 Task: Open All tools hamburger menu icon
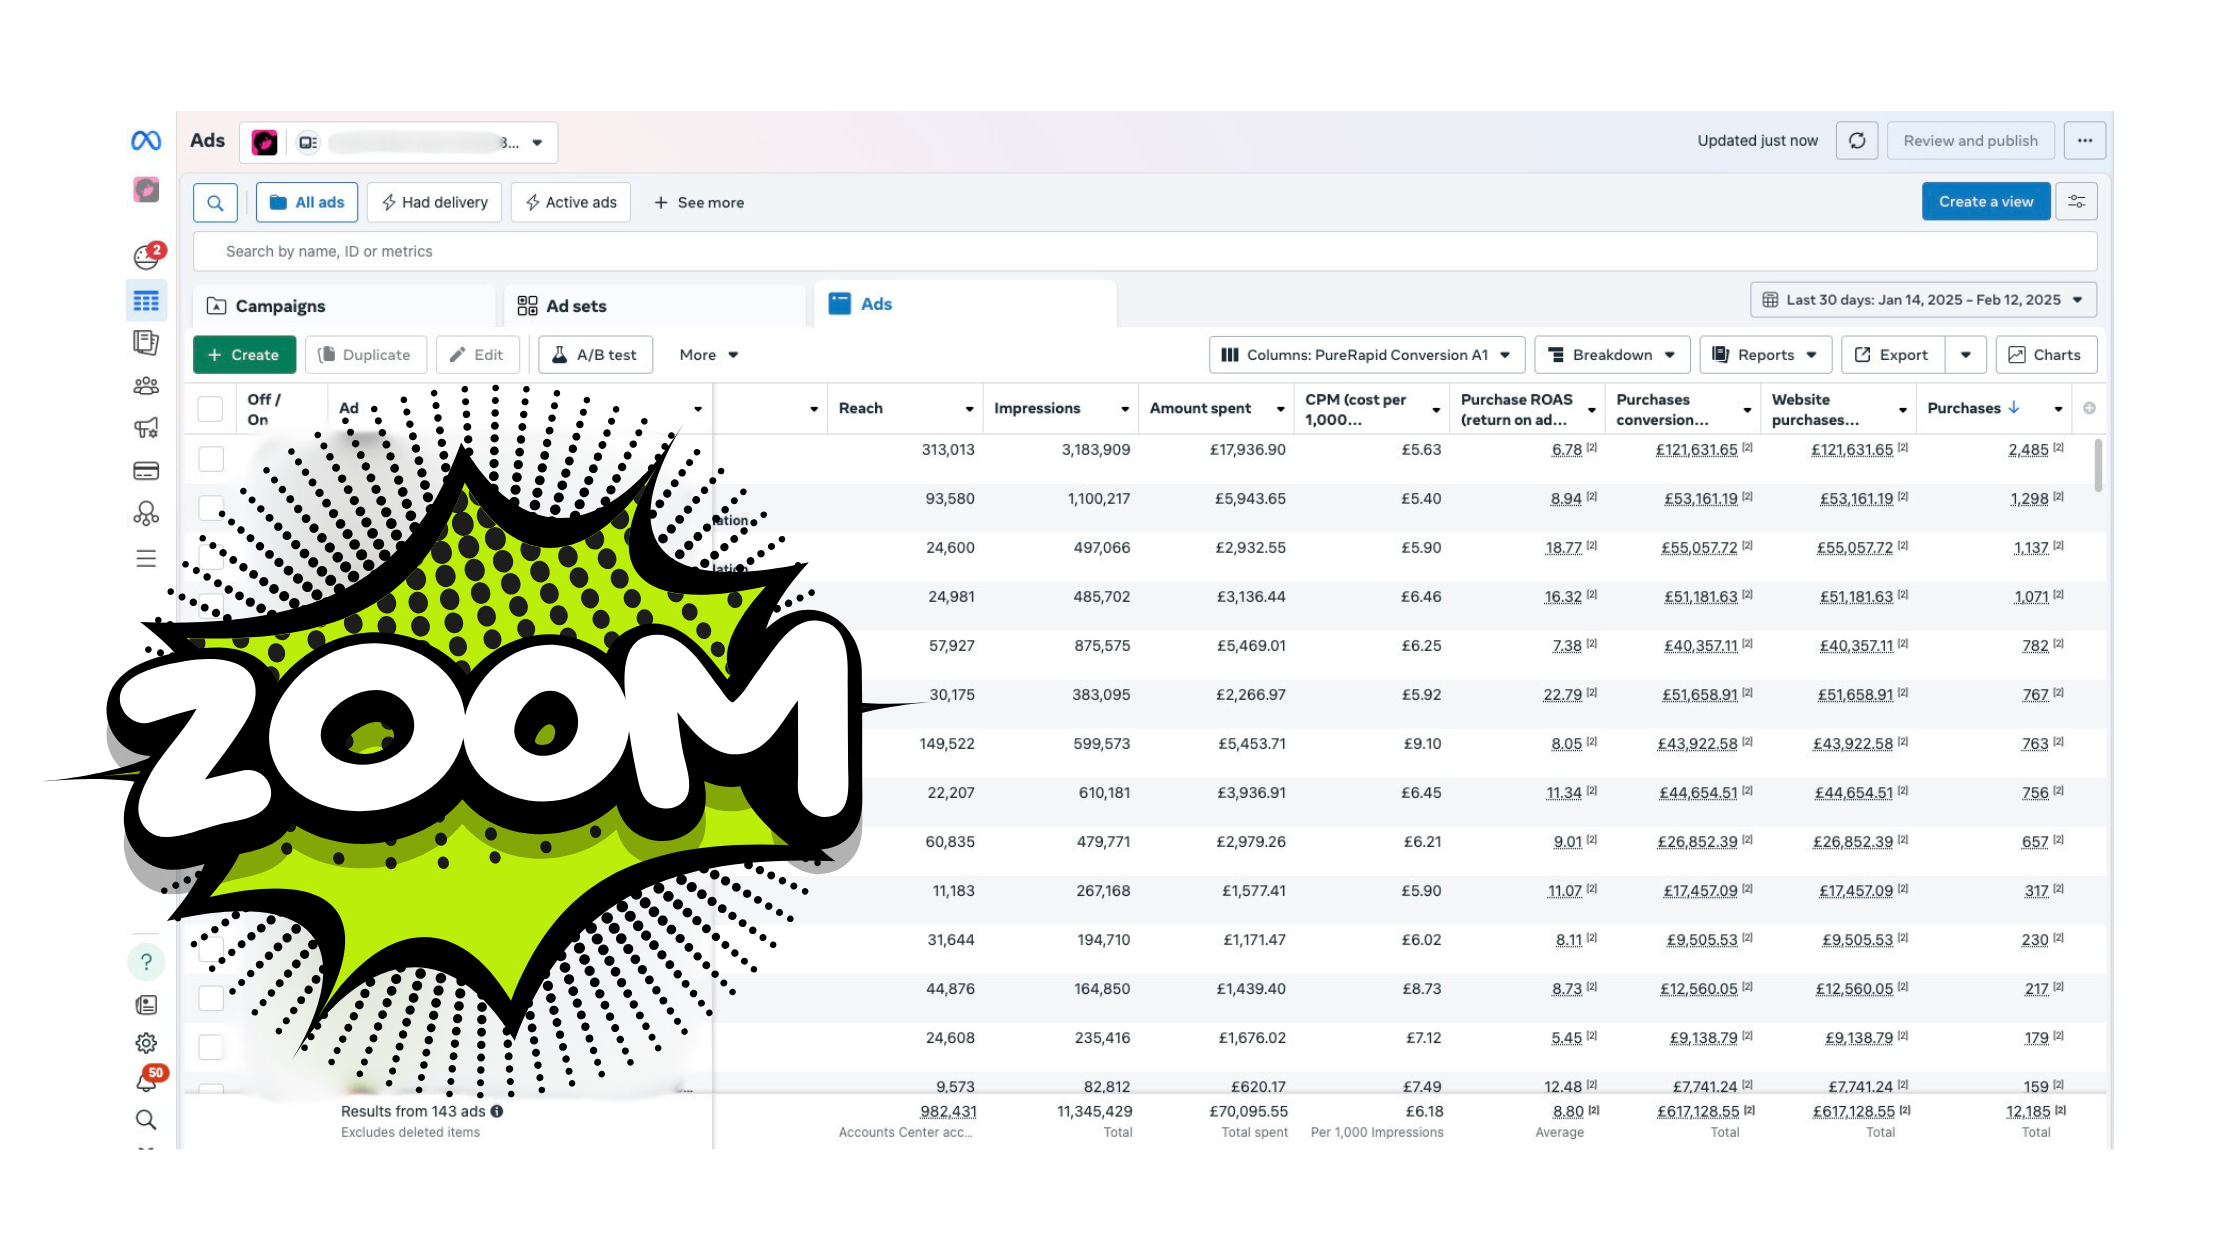point(146,559)
